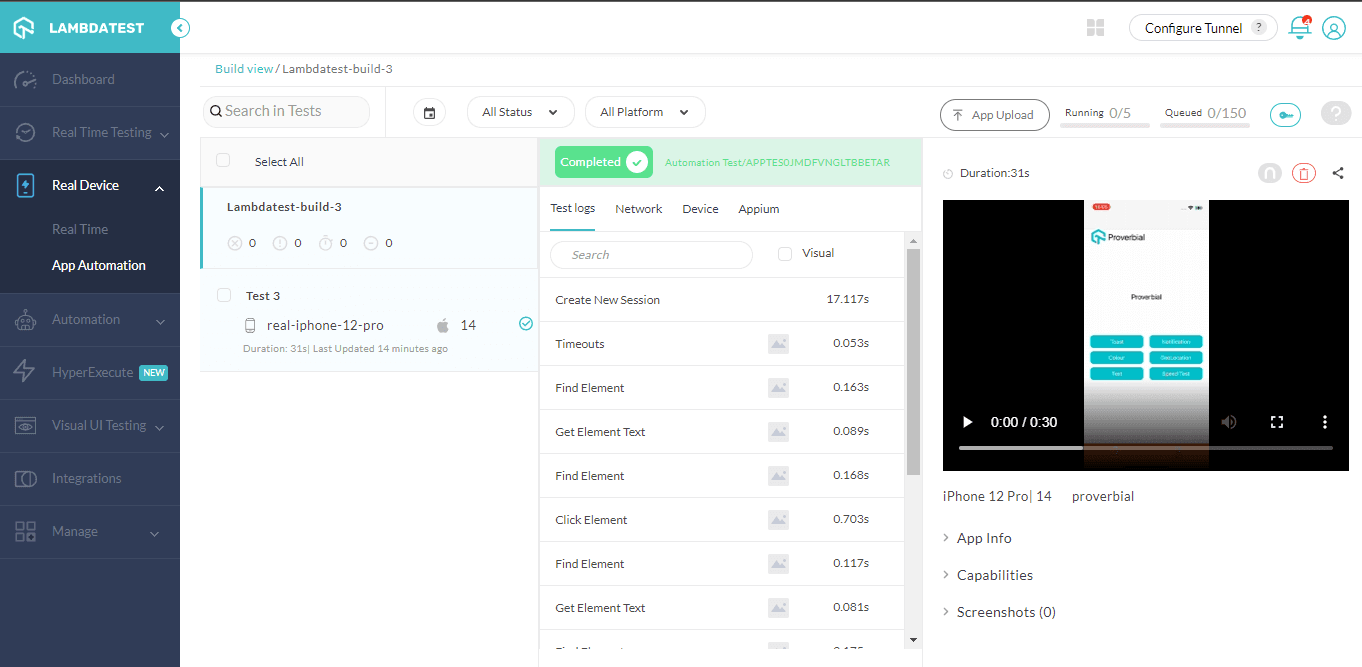Open the user profile account icon
The height and width of the screenshot is (667, 1362).
[x=1334, y=28]
